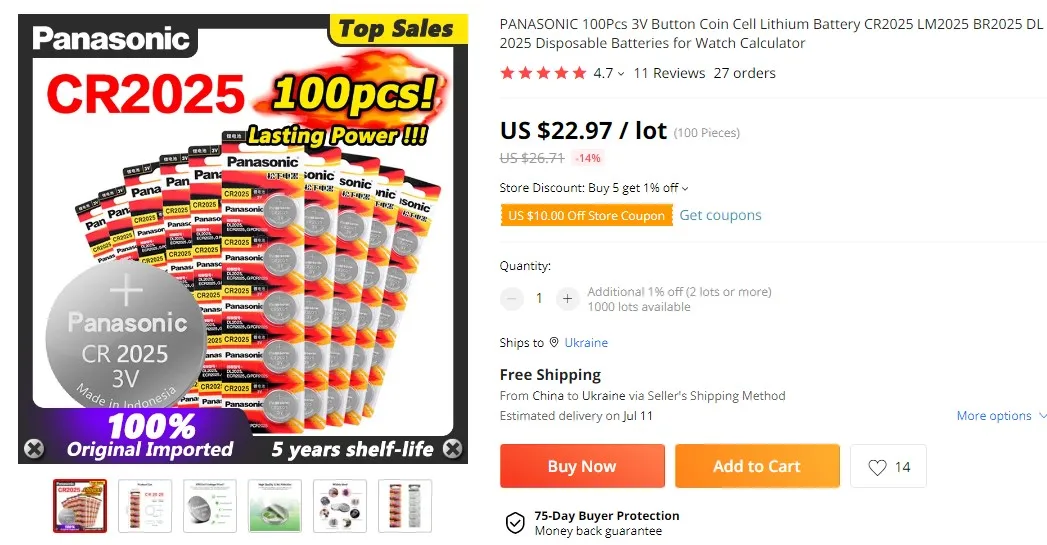Click the Get coupons link
1047x545 pixels.
pos(720,215)
